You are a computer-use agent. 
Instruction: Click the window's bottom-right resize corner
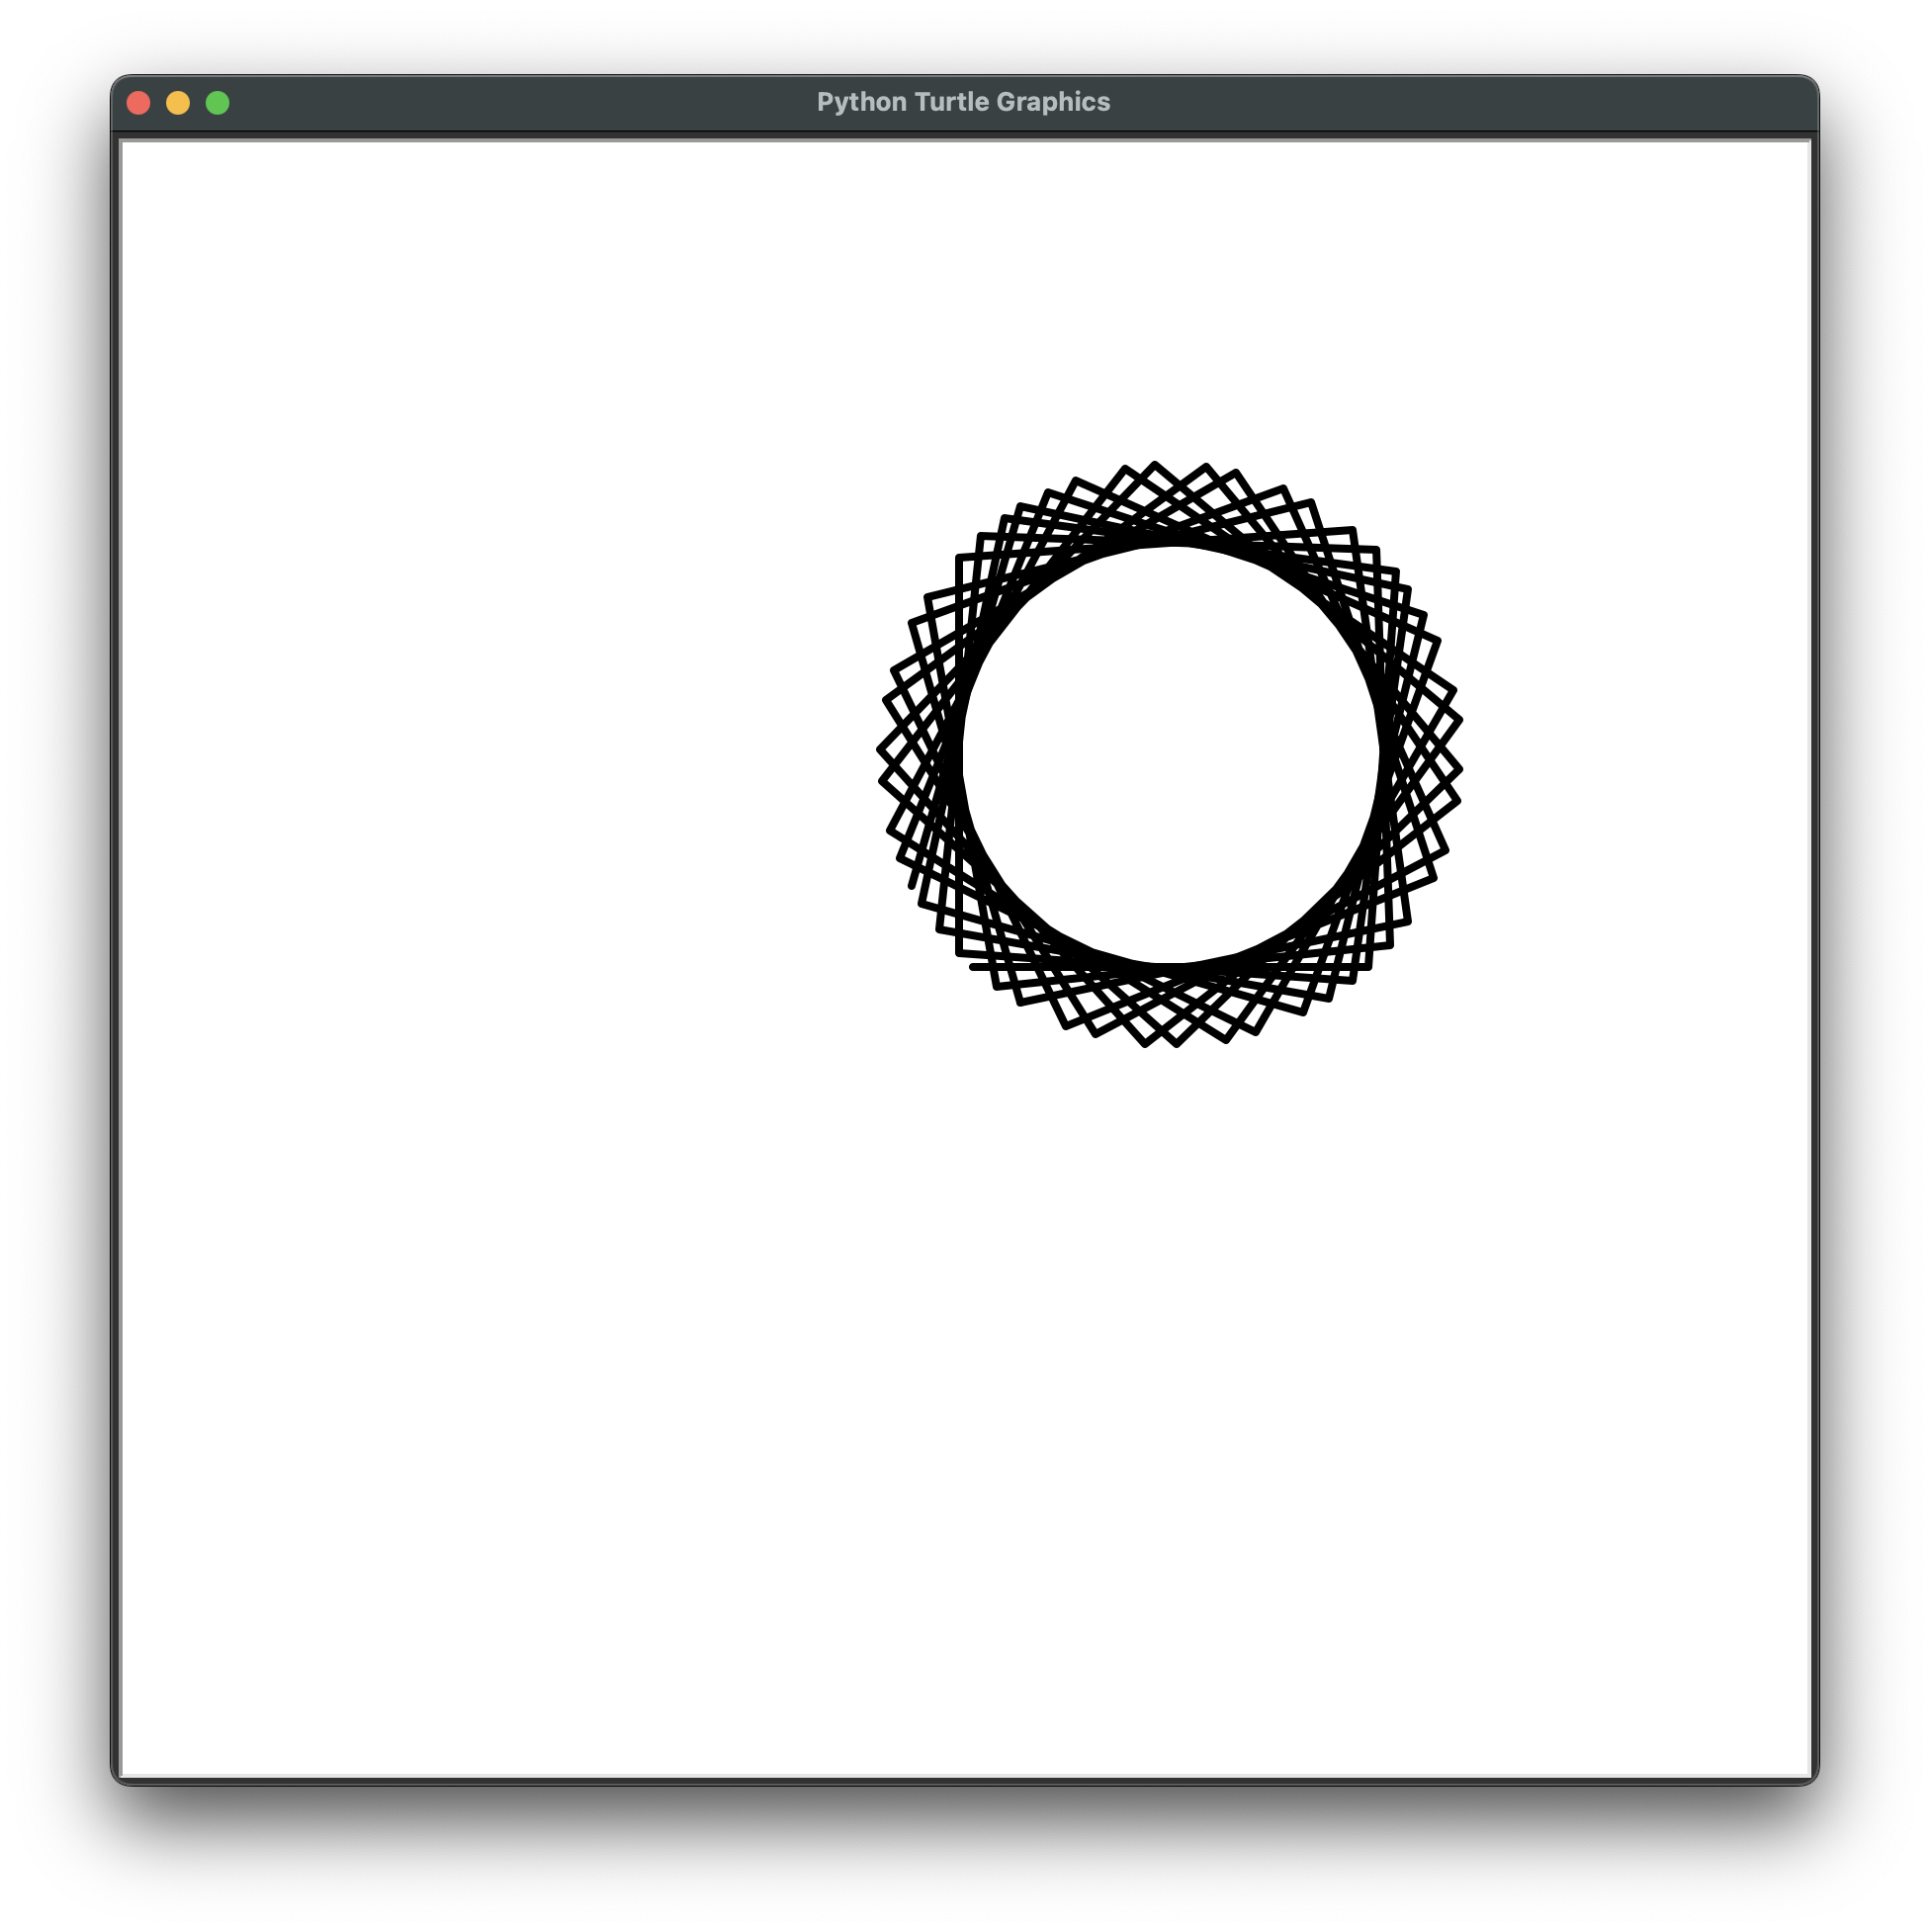[x=1813, y=1779]
